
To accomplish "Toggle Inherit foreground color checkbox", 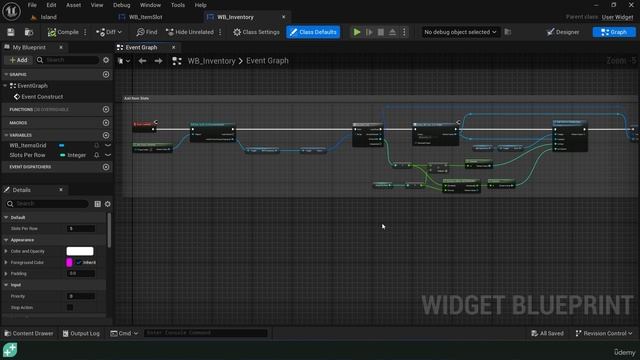I will point(79,262).
